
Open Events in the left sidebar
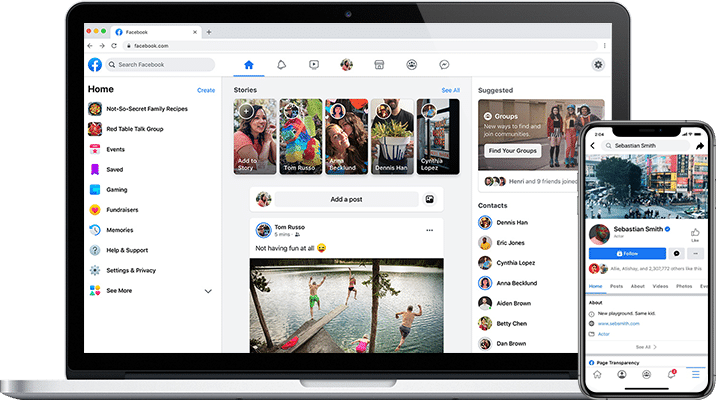(x=106, y=149)
